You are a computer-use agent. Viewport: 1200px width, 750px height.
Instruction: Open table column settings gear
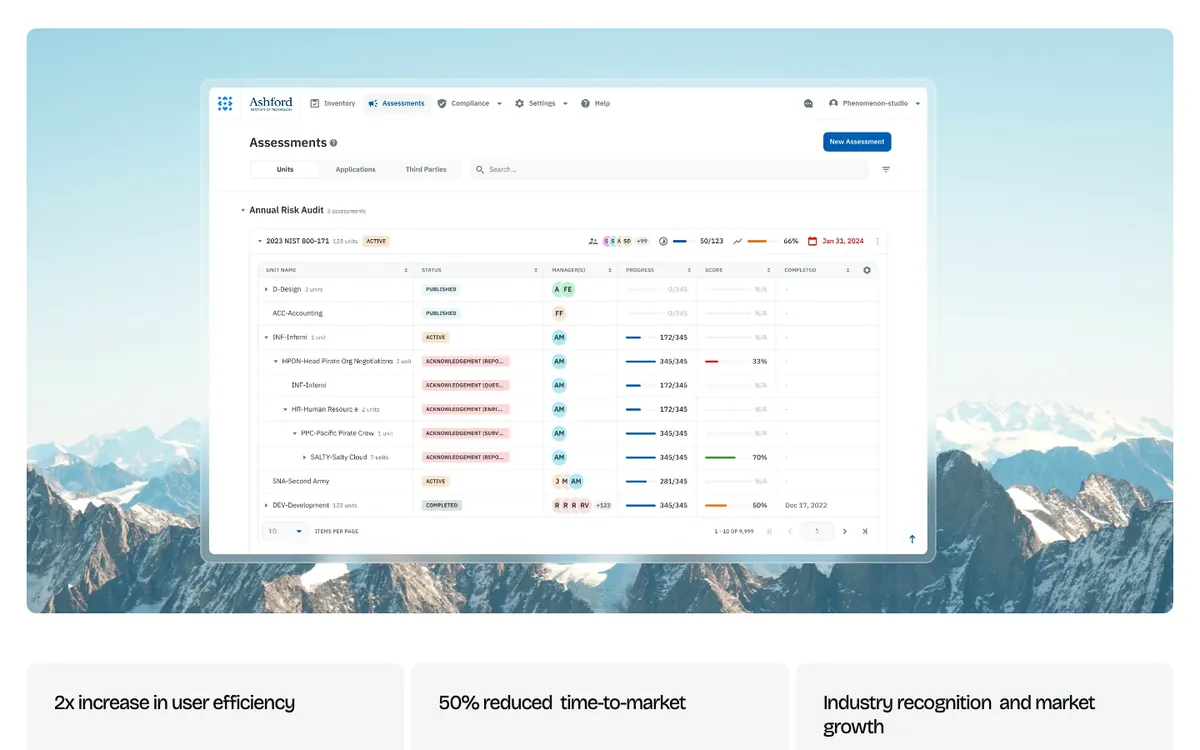[867, 270]
